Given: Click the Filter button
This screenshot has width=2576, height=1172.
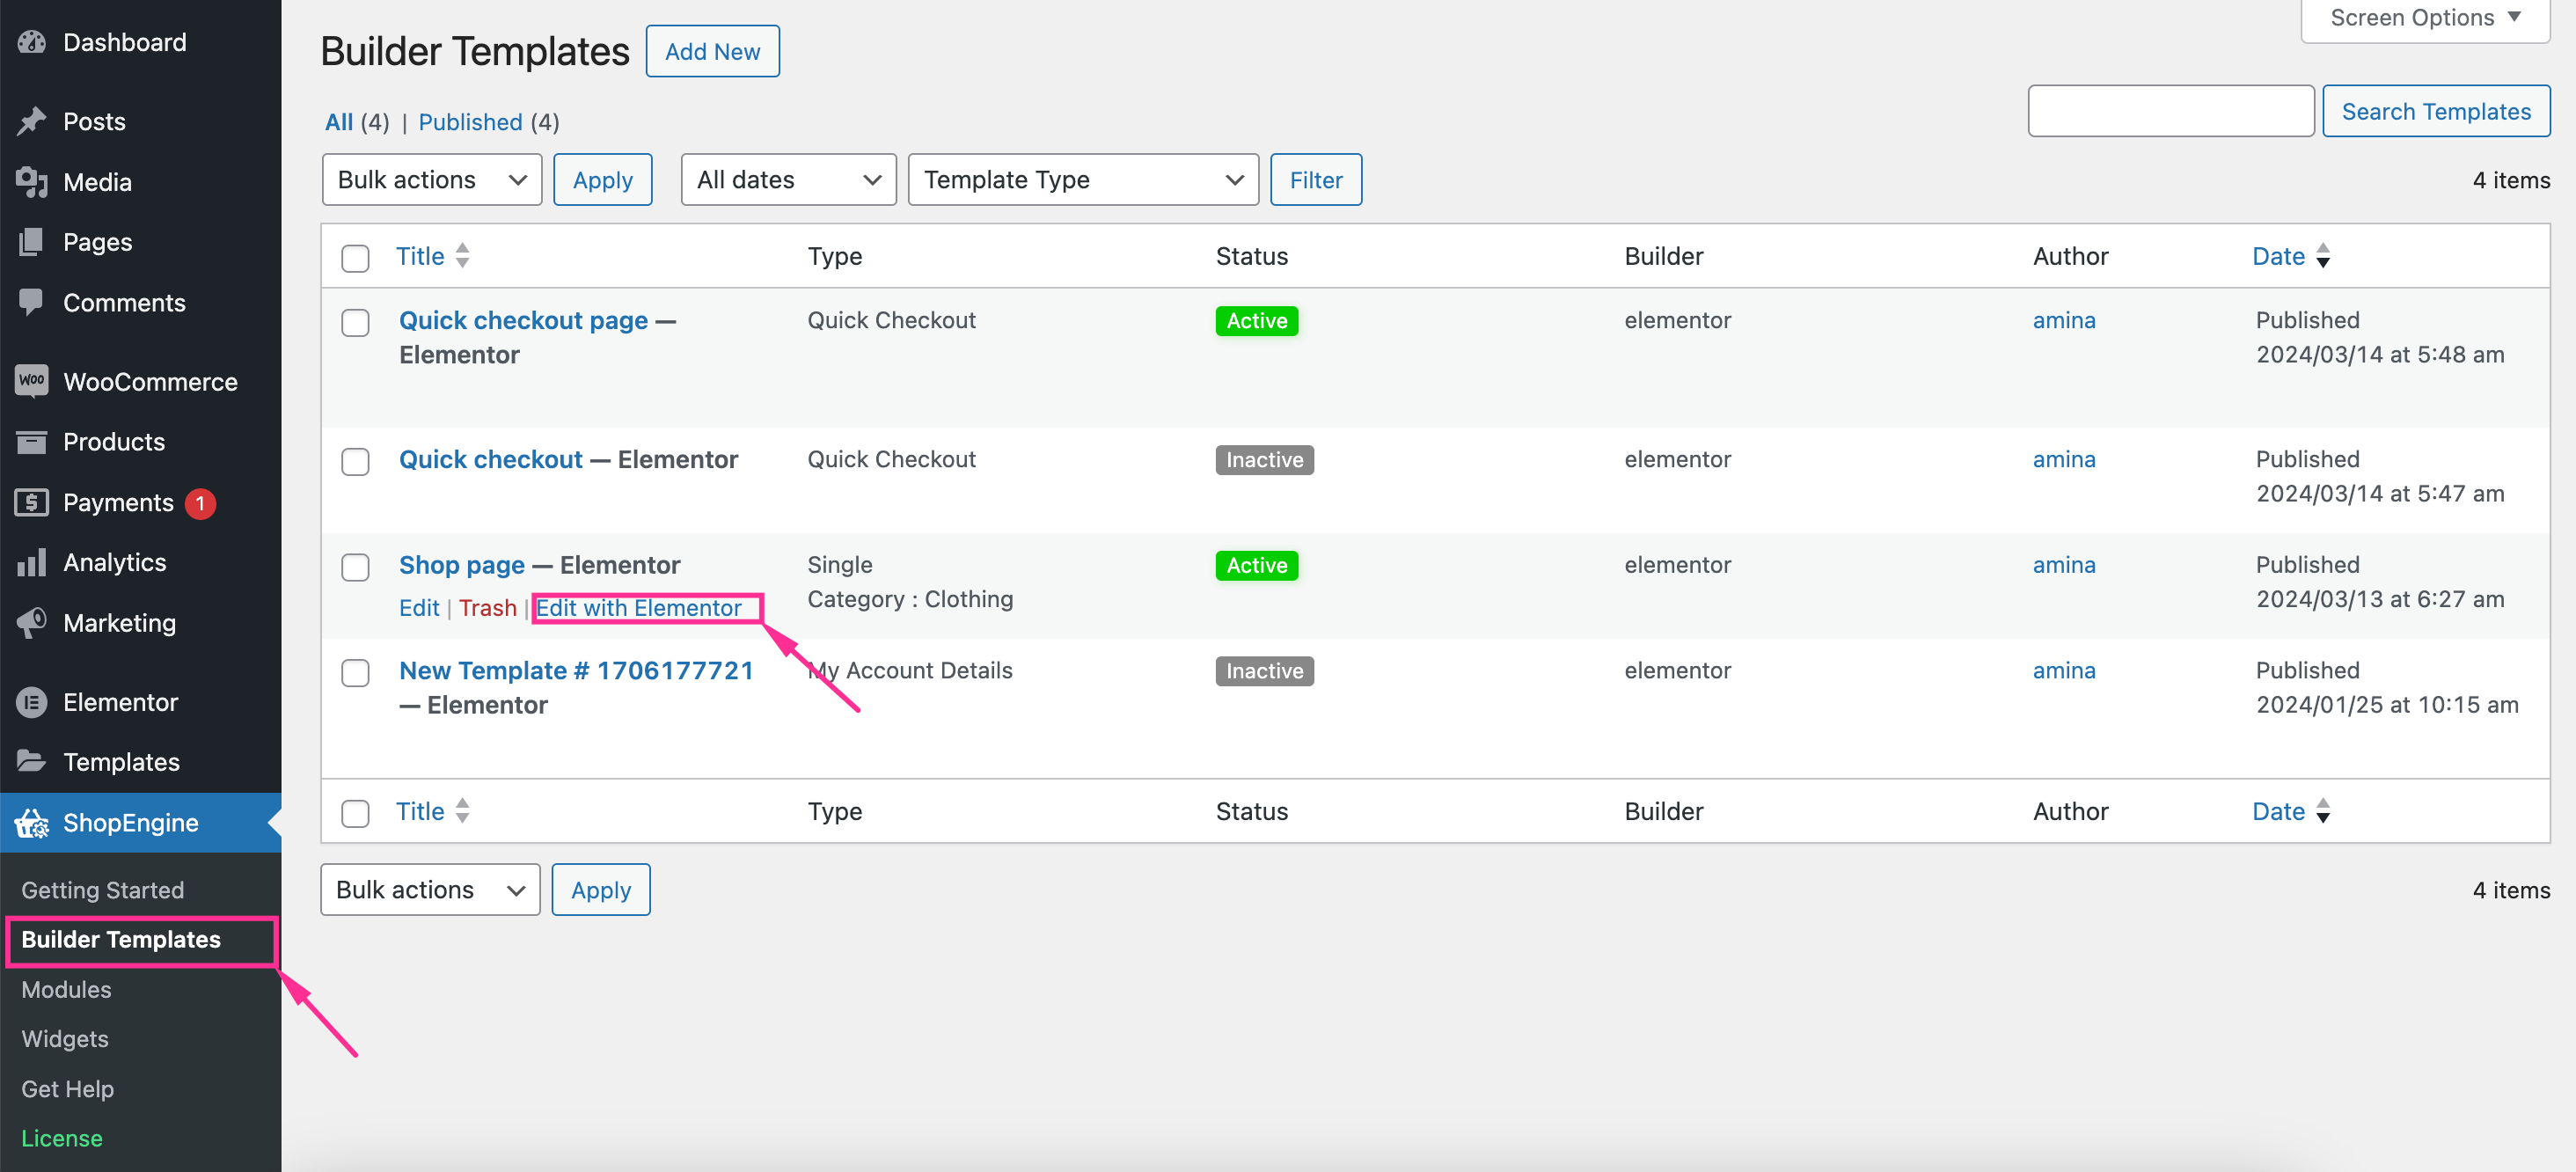Looking at the screenshot, I should (x=1316, y=179).
